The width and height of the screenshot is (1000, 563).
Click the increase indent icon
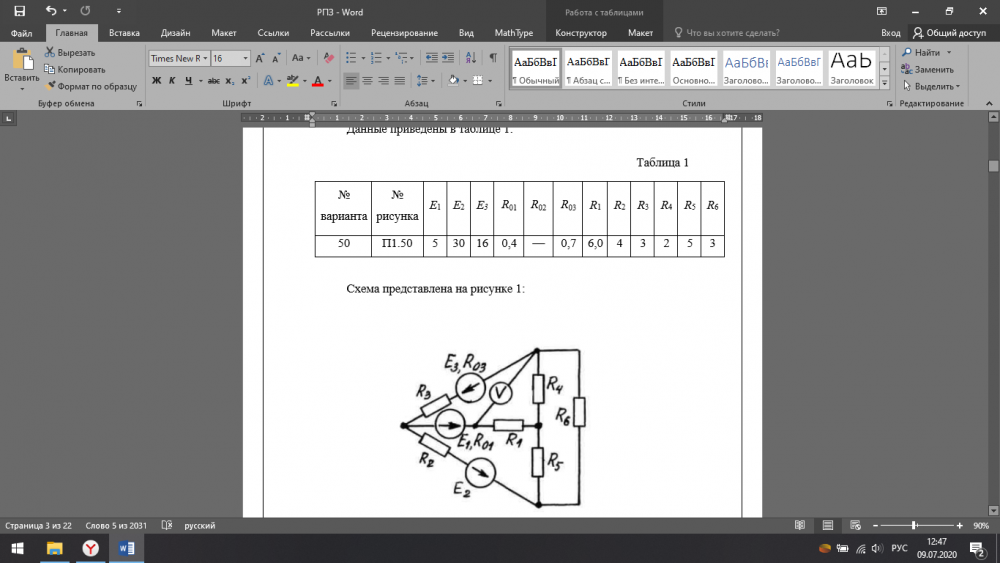coord(448,58)
